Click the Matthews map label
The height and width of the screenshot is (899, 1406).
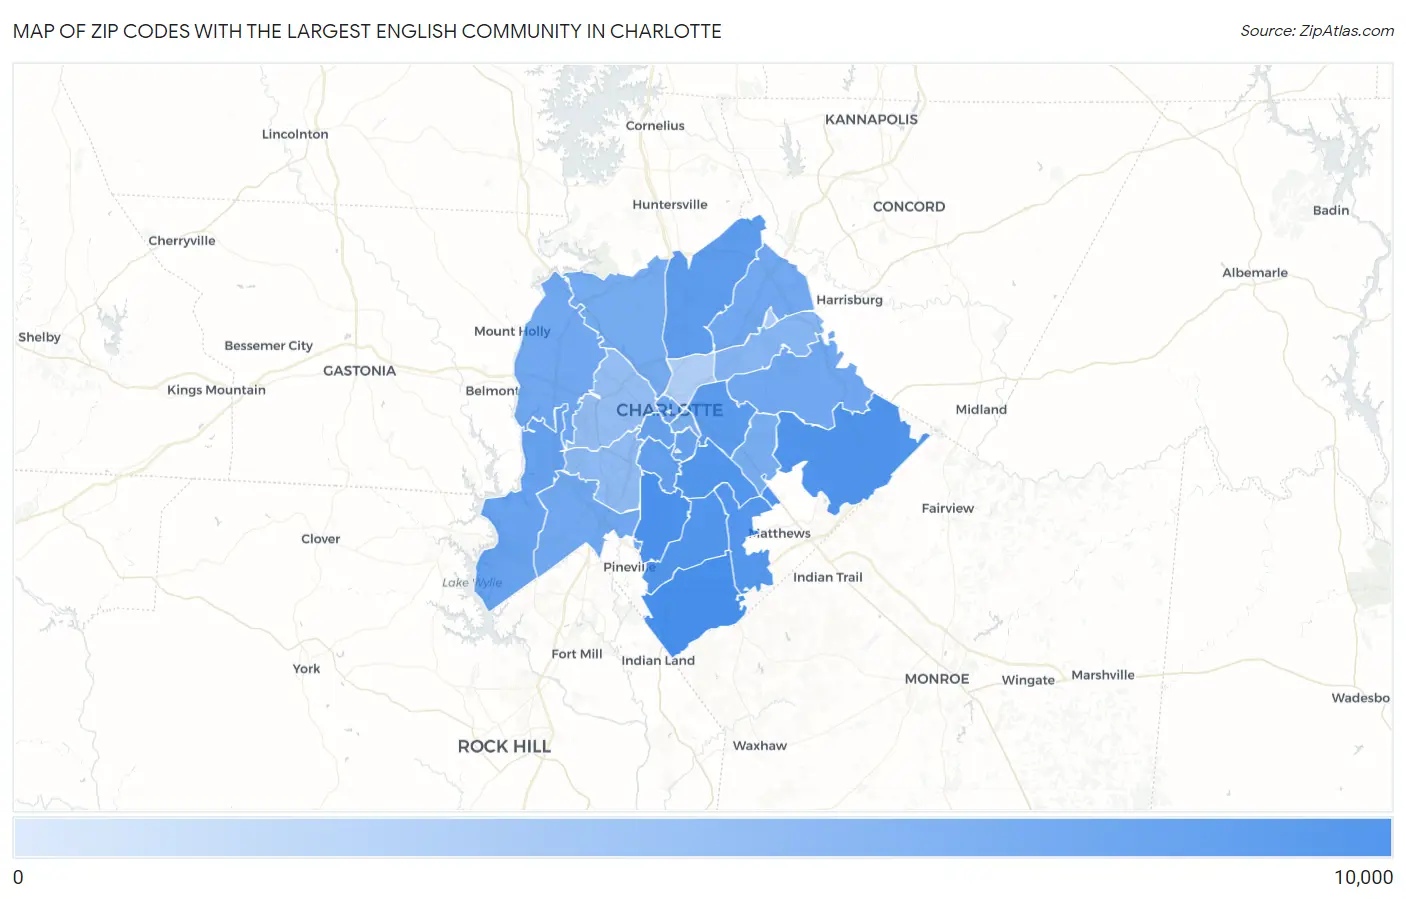point(780,534)
